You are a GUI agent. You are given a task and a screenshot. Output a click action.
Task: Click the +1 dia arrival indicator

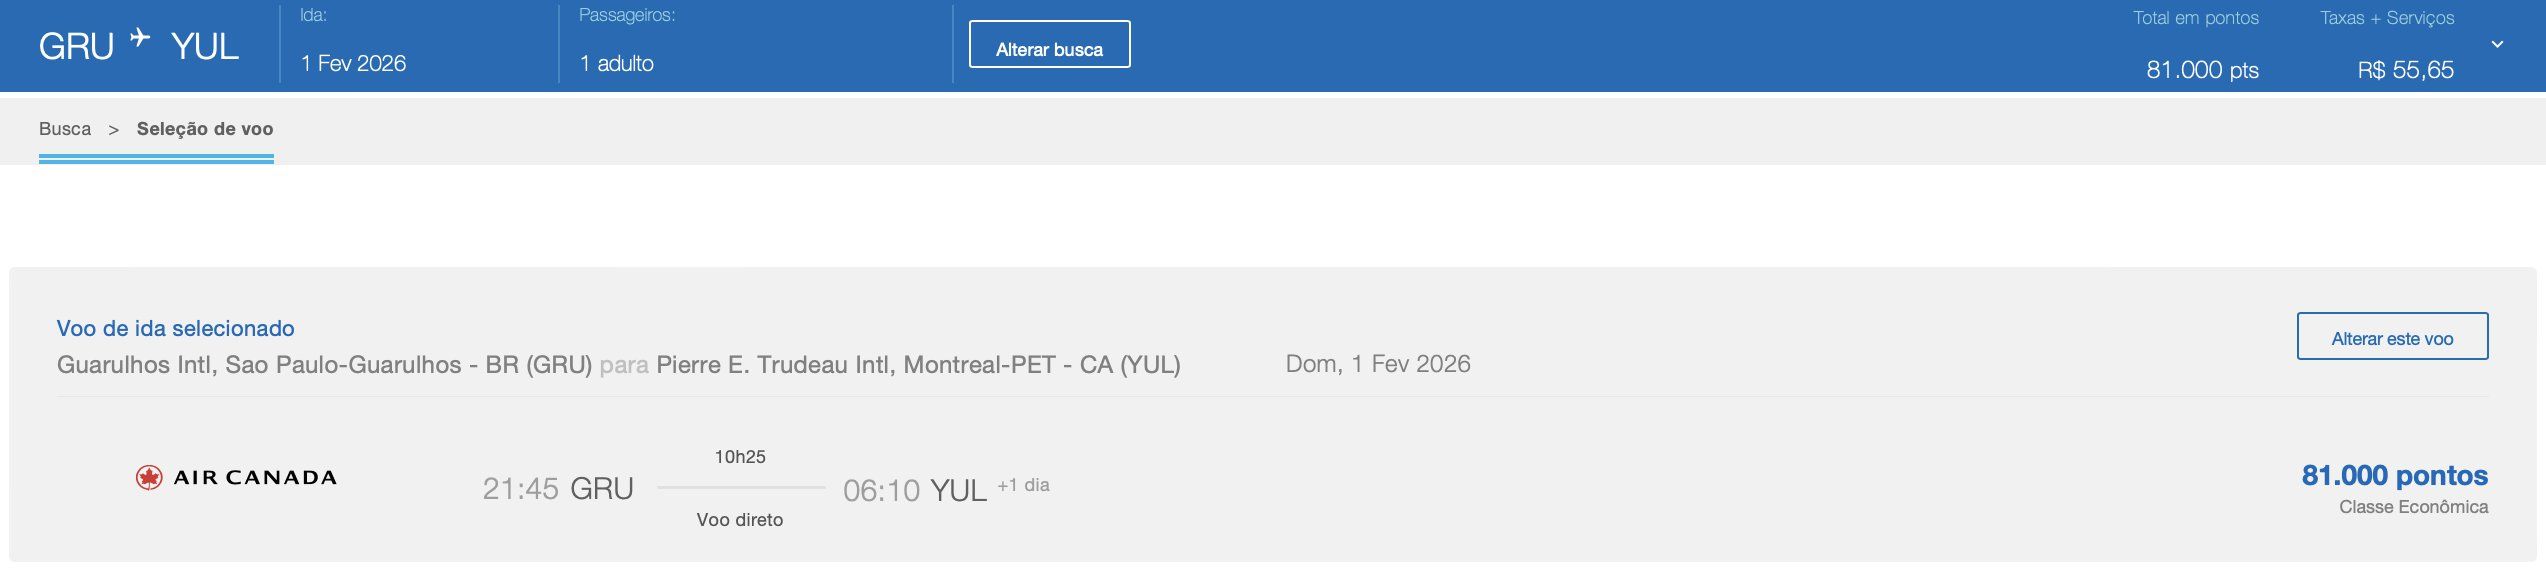(1023, 485)
